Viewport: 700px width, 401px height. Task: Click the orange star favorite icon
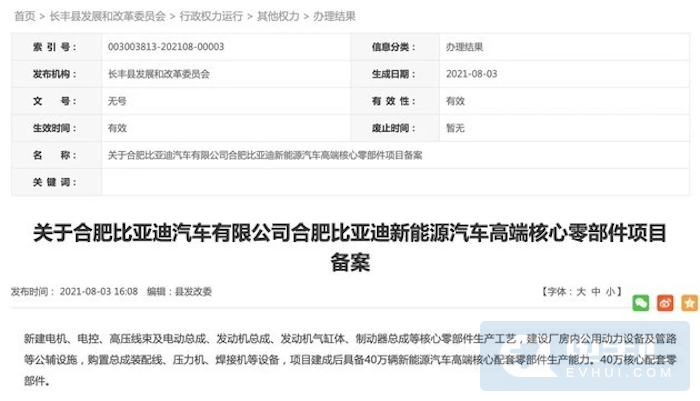tap(688, 302)
